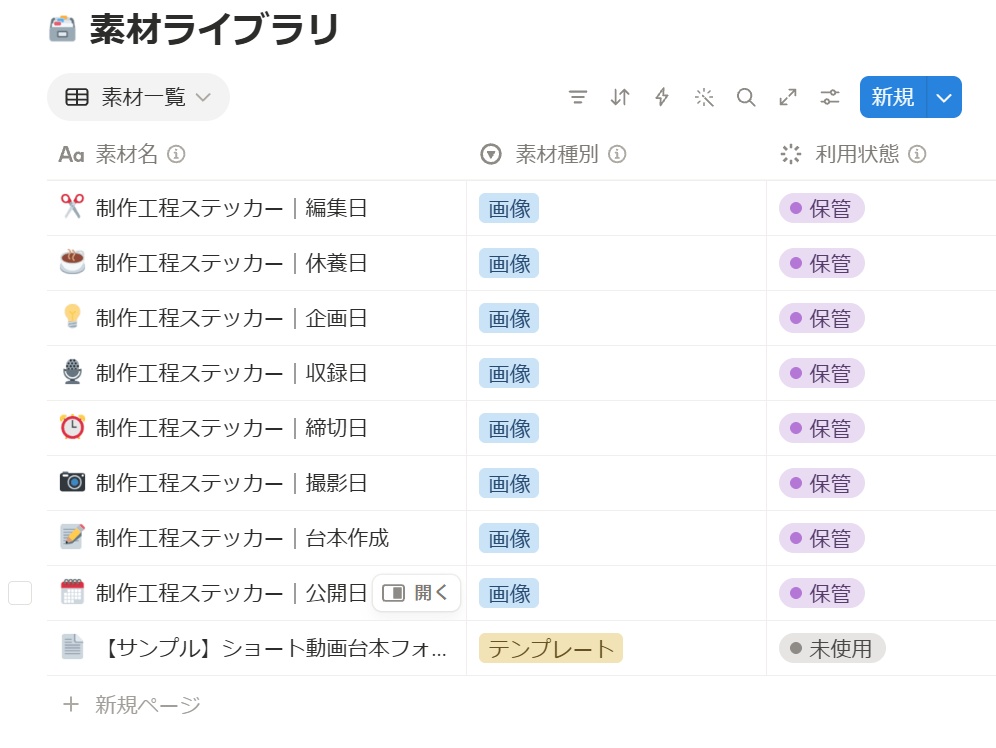Viewport: 996px width, 748px height.
Task: Open the lightning bolt automations icon
Action: tap(662, 97)
